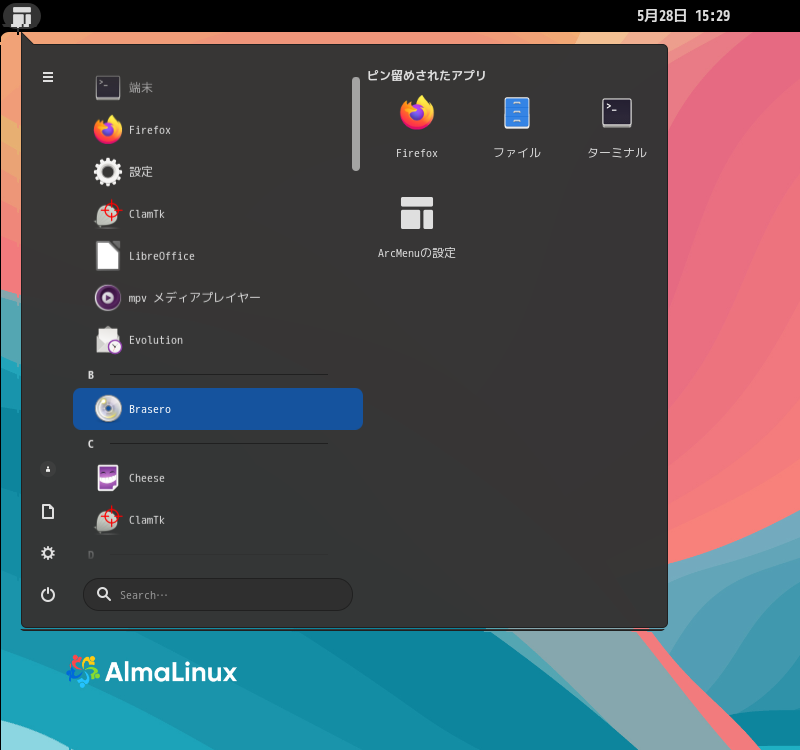Launch Cheese webcam app

[x=218, y=478]
